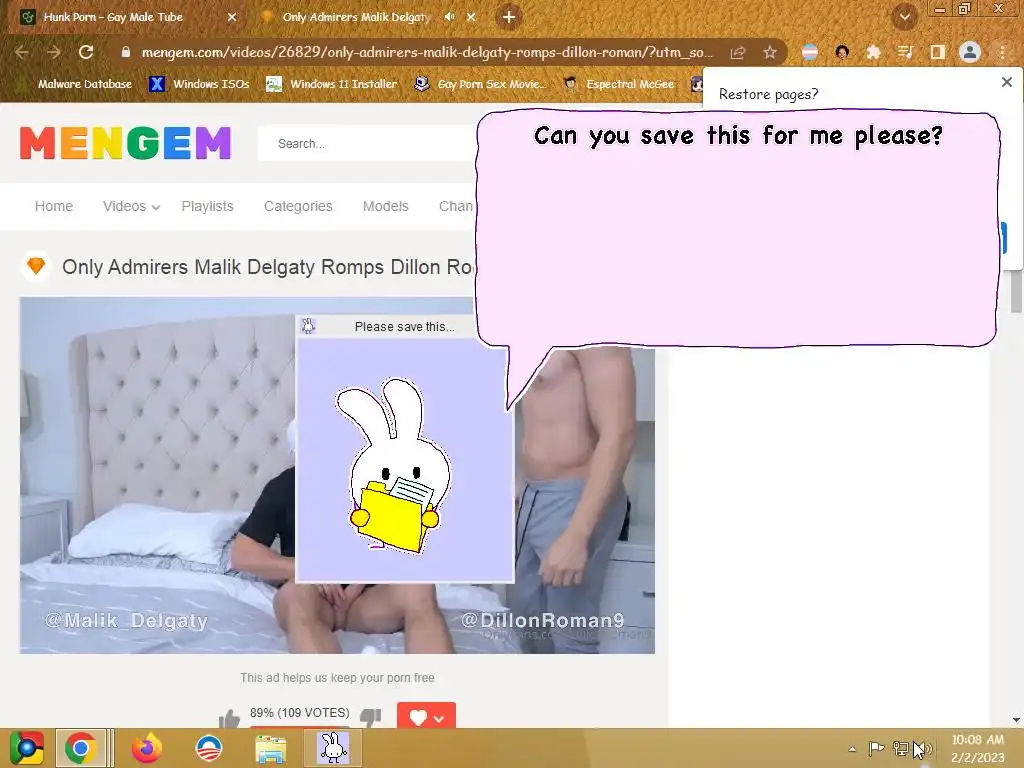The image size is (1024, 768).
Task: Click the browser forward arrow
Action: point(54,52)
